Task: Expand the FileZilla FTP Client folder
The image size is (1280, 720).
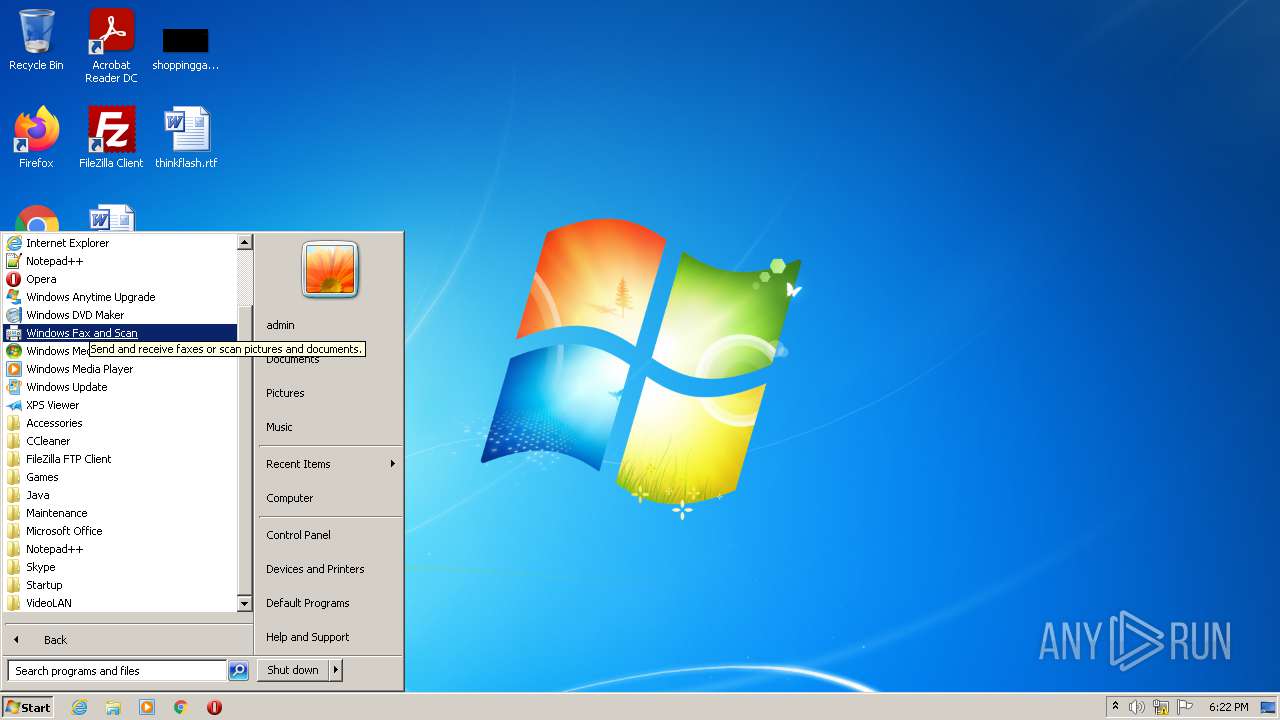Action: click(x=120, y=459)
